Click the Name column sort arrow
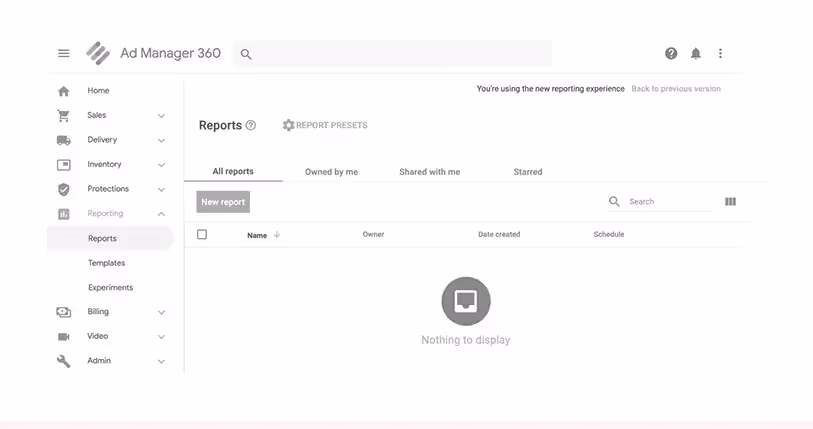The image size is (813, 429). coord(277,234)
